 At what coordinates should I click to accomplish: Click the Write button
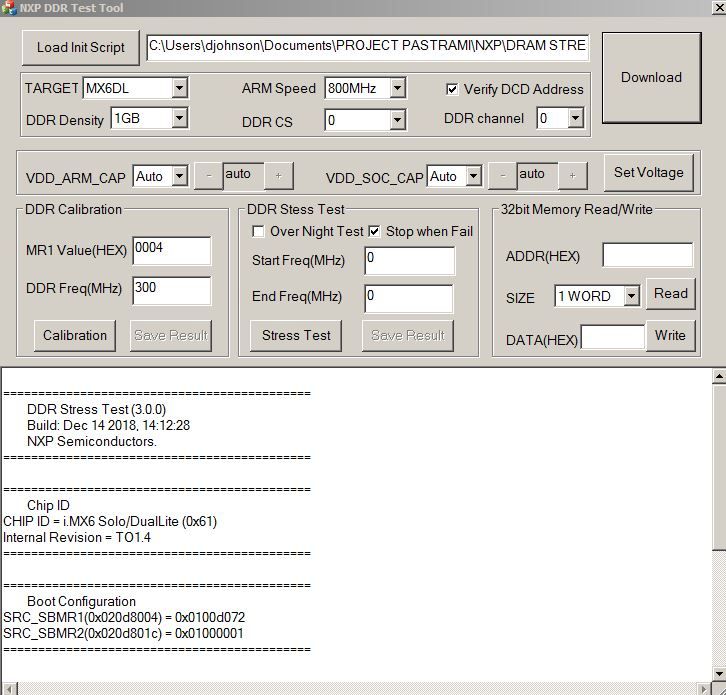tap(670, 335)
